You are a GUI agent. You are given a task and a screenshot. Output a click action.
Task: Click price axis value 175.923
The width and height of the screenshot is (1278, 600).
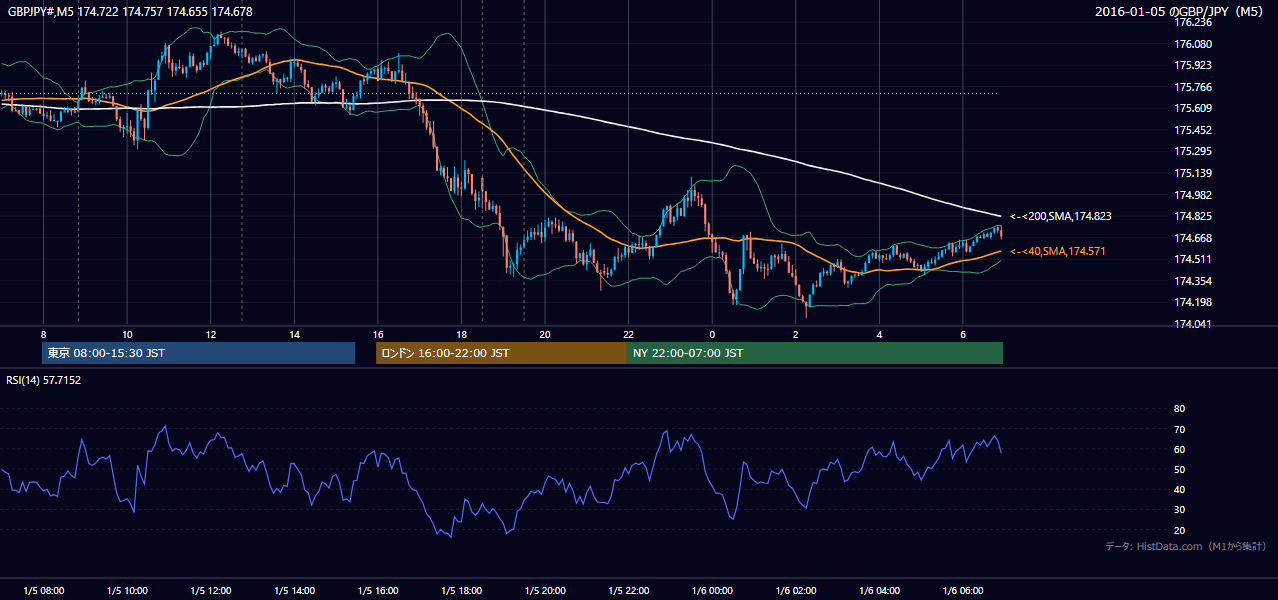(1193, 65)
